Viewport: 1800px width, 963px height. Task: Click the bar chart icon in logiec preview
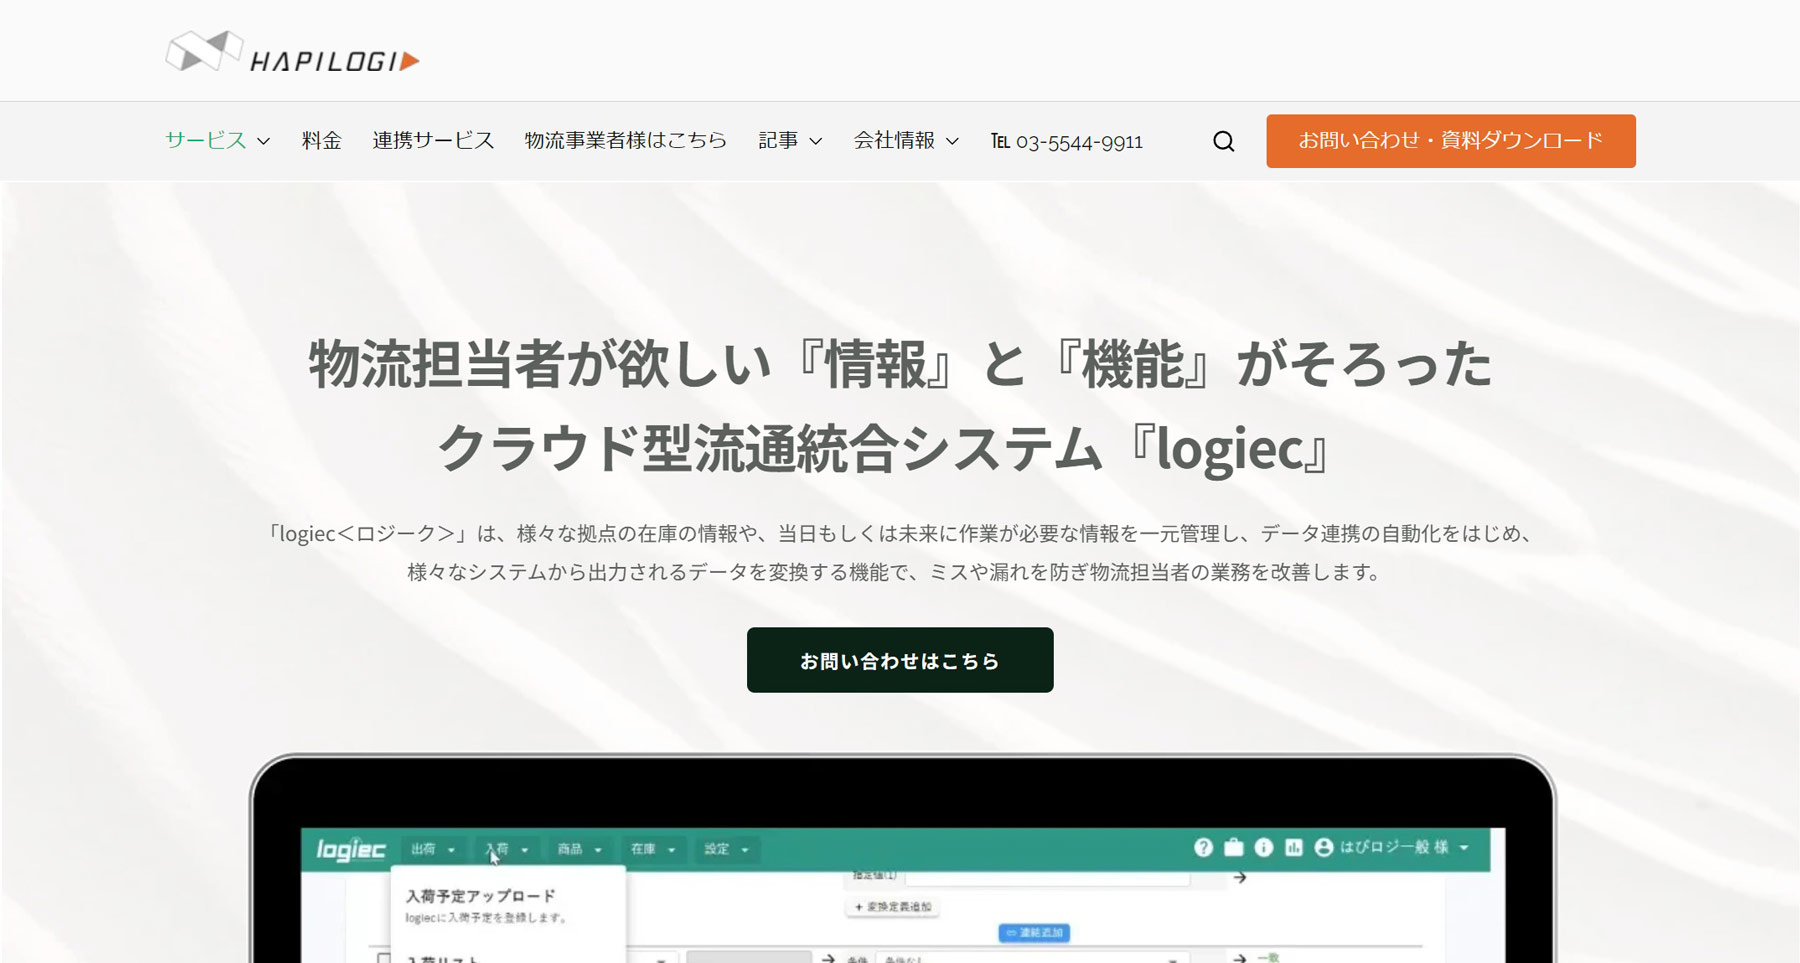1294,847
